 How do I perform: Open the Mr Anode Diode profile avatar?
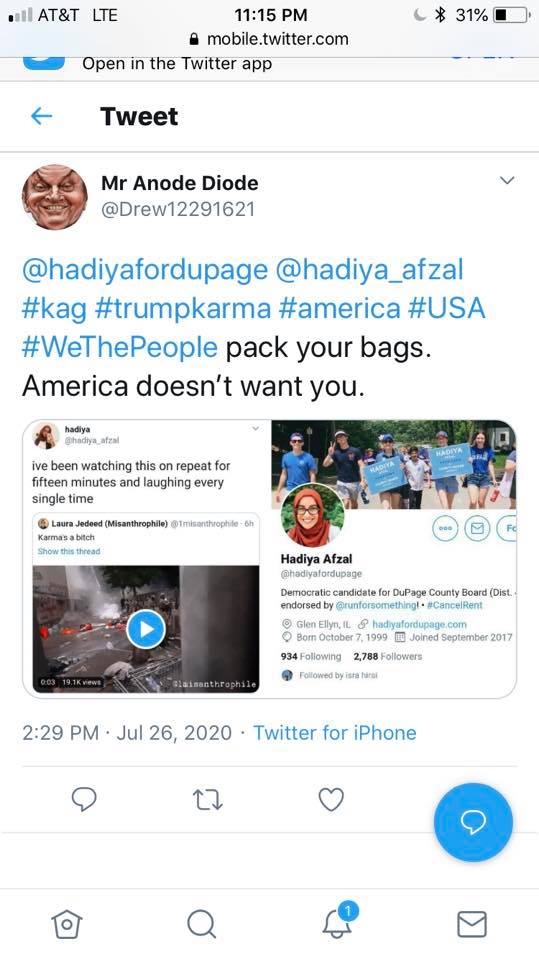tap(55, 197)
